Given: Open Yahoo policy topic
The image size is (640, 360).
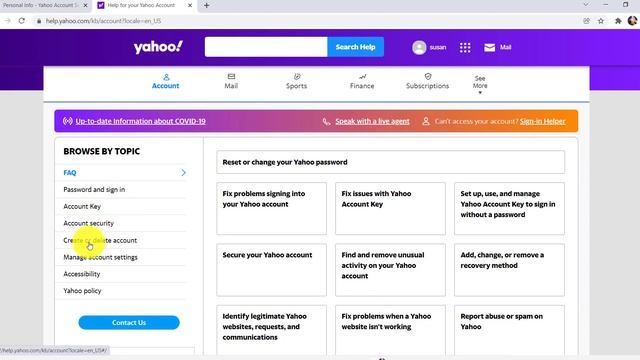Looking at the screenshot, I should coord(82,291).
